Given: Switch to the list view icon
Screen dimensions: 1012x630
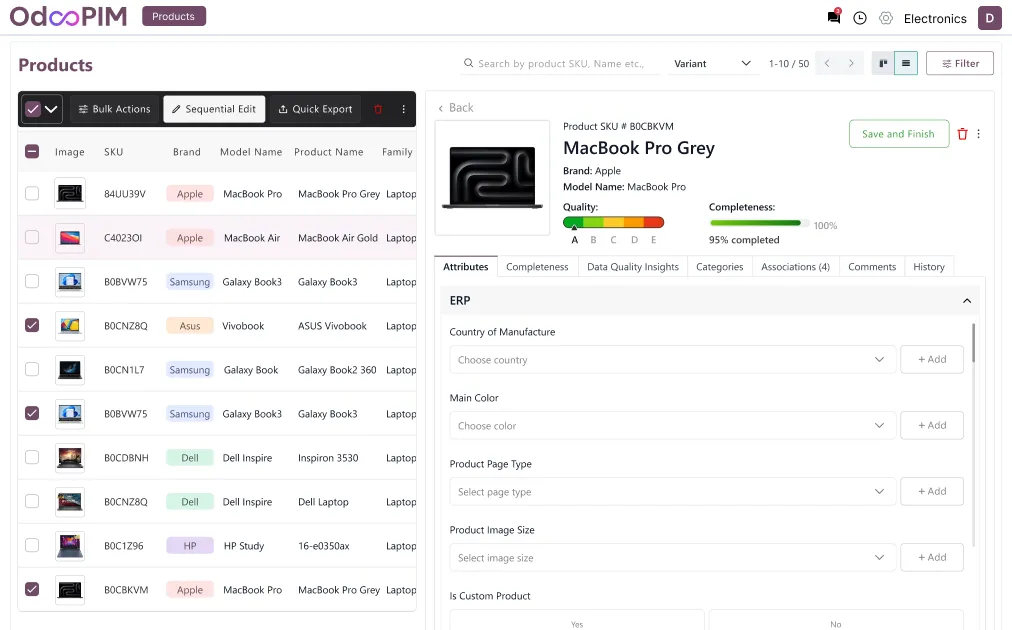Looking at the screenshot, I should pos(905,63).
